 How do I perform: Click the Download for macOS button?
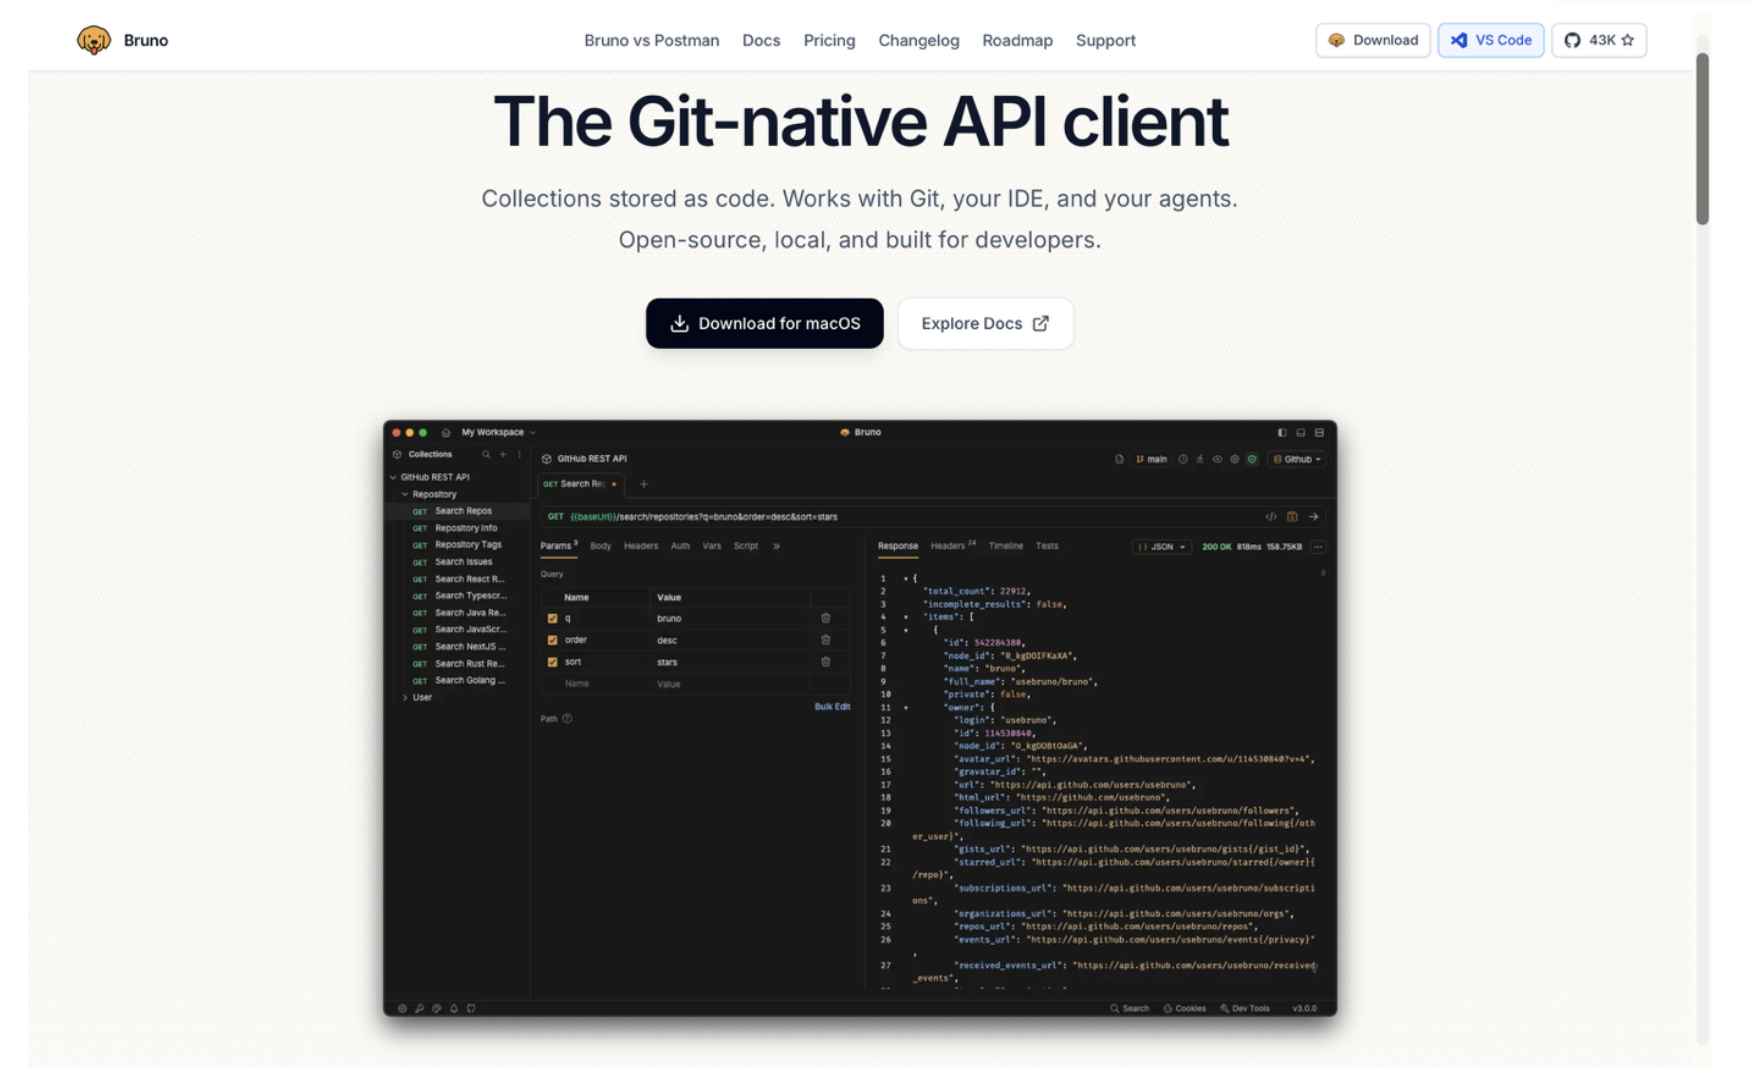click(764, 323)
